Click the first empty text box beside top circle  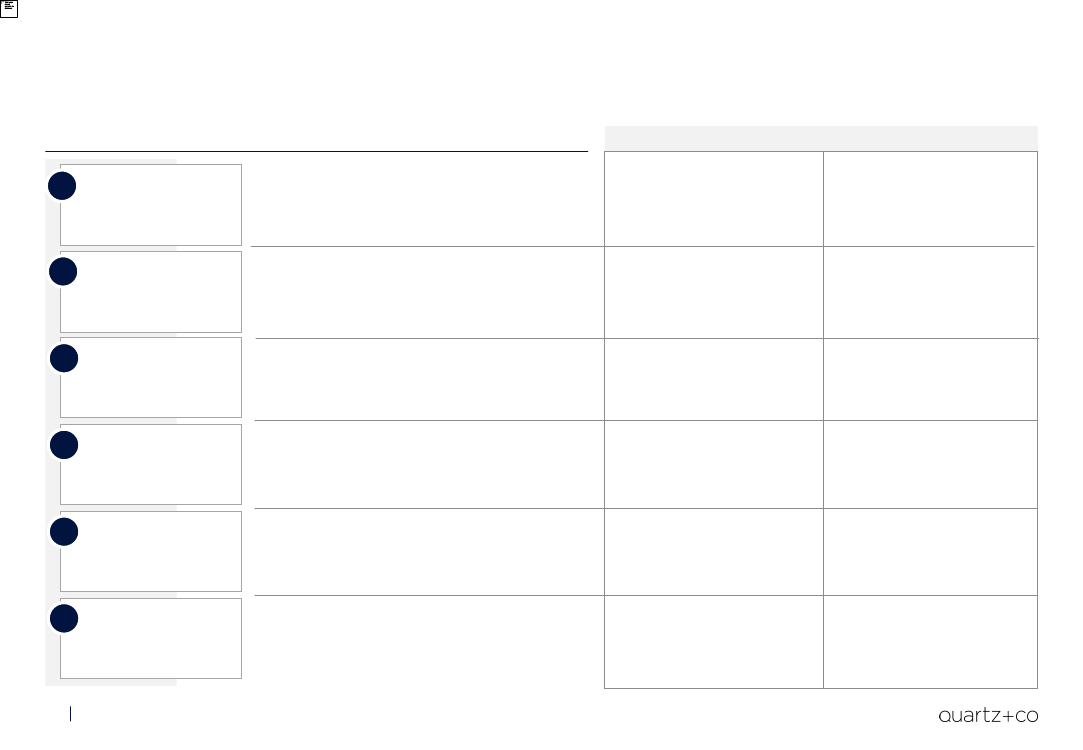click(151, 204)
